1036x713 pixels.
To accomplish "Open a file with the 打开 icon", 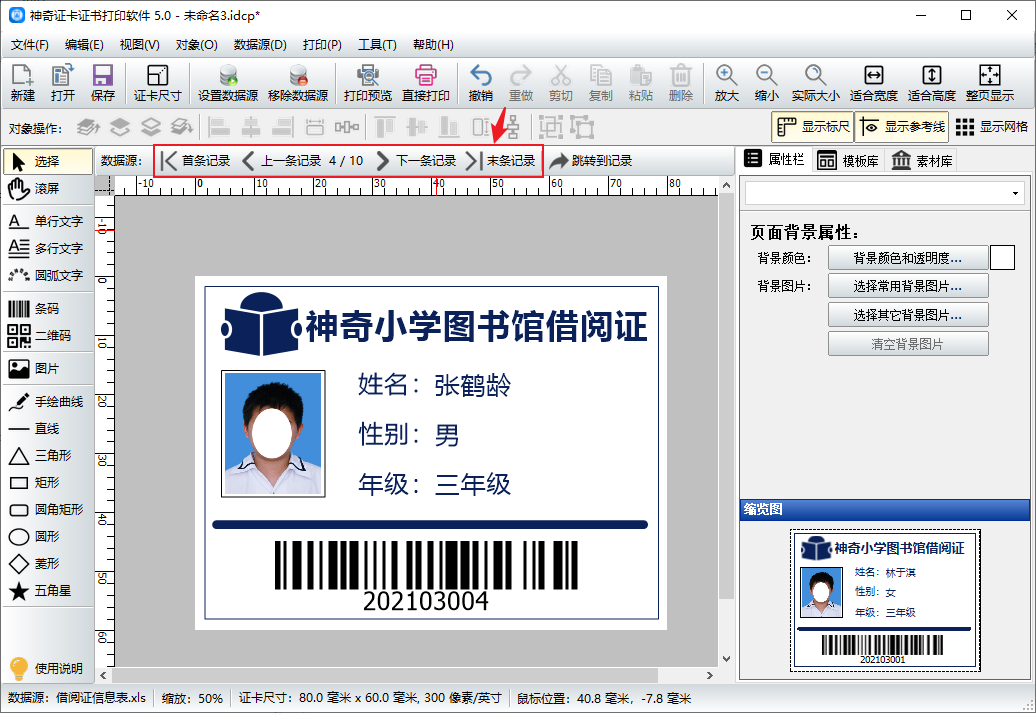I will (x=63, y=83).
